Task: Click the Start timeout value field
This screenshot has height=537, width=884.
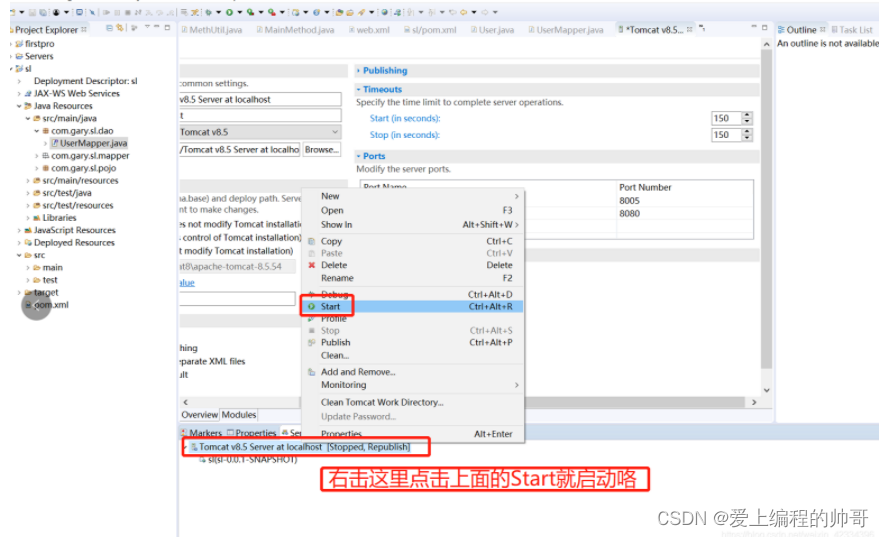Action: pos(726,118)
